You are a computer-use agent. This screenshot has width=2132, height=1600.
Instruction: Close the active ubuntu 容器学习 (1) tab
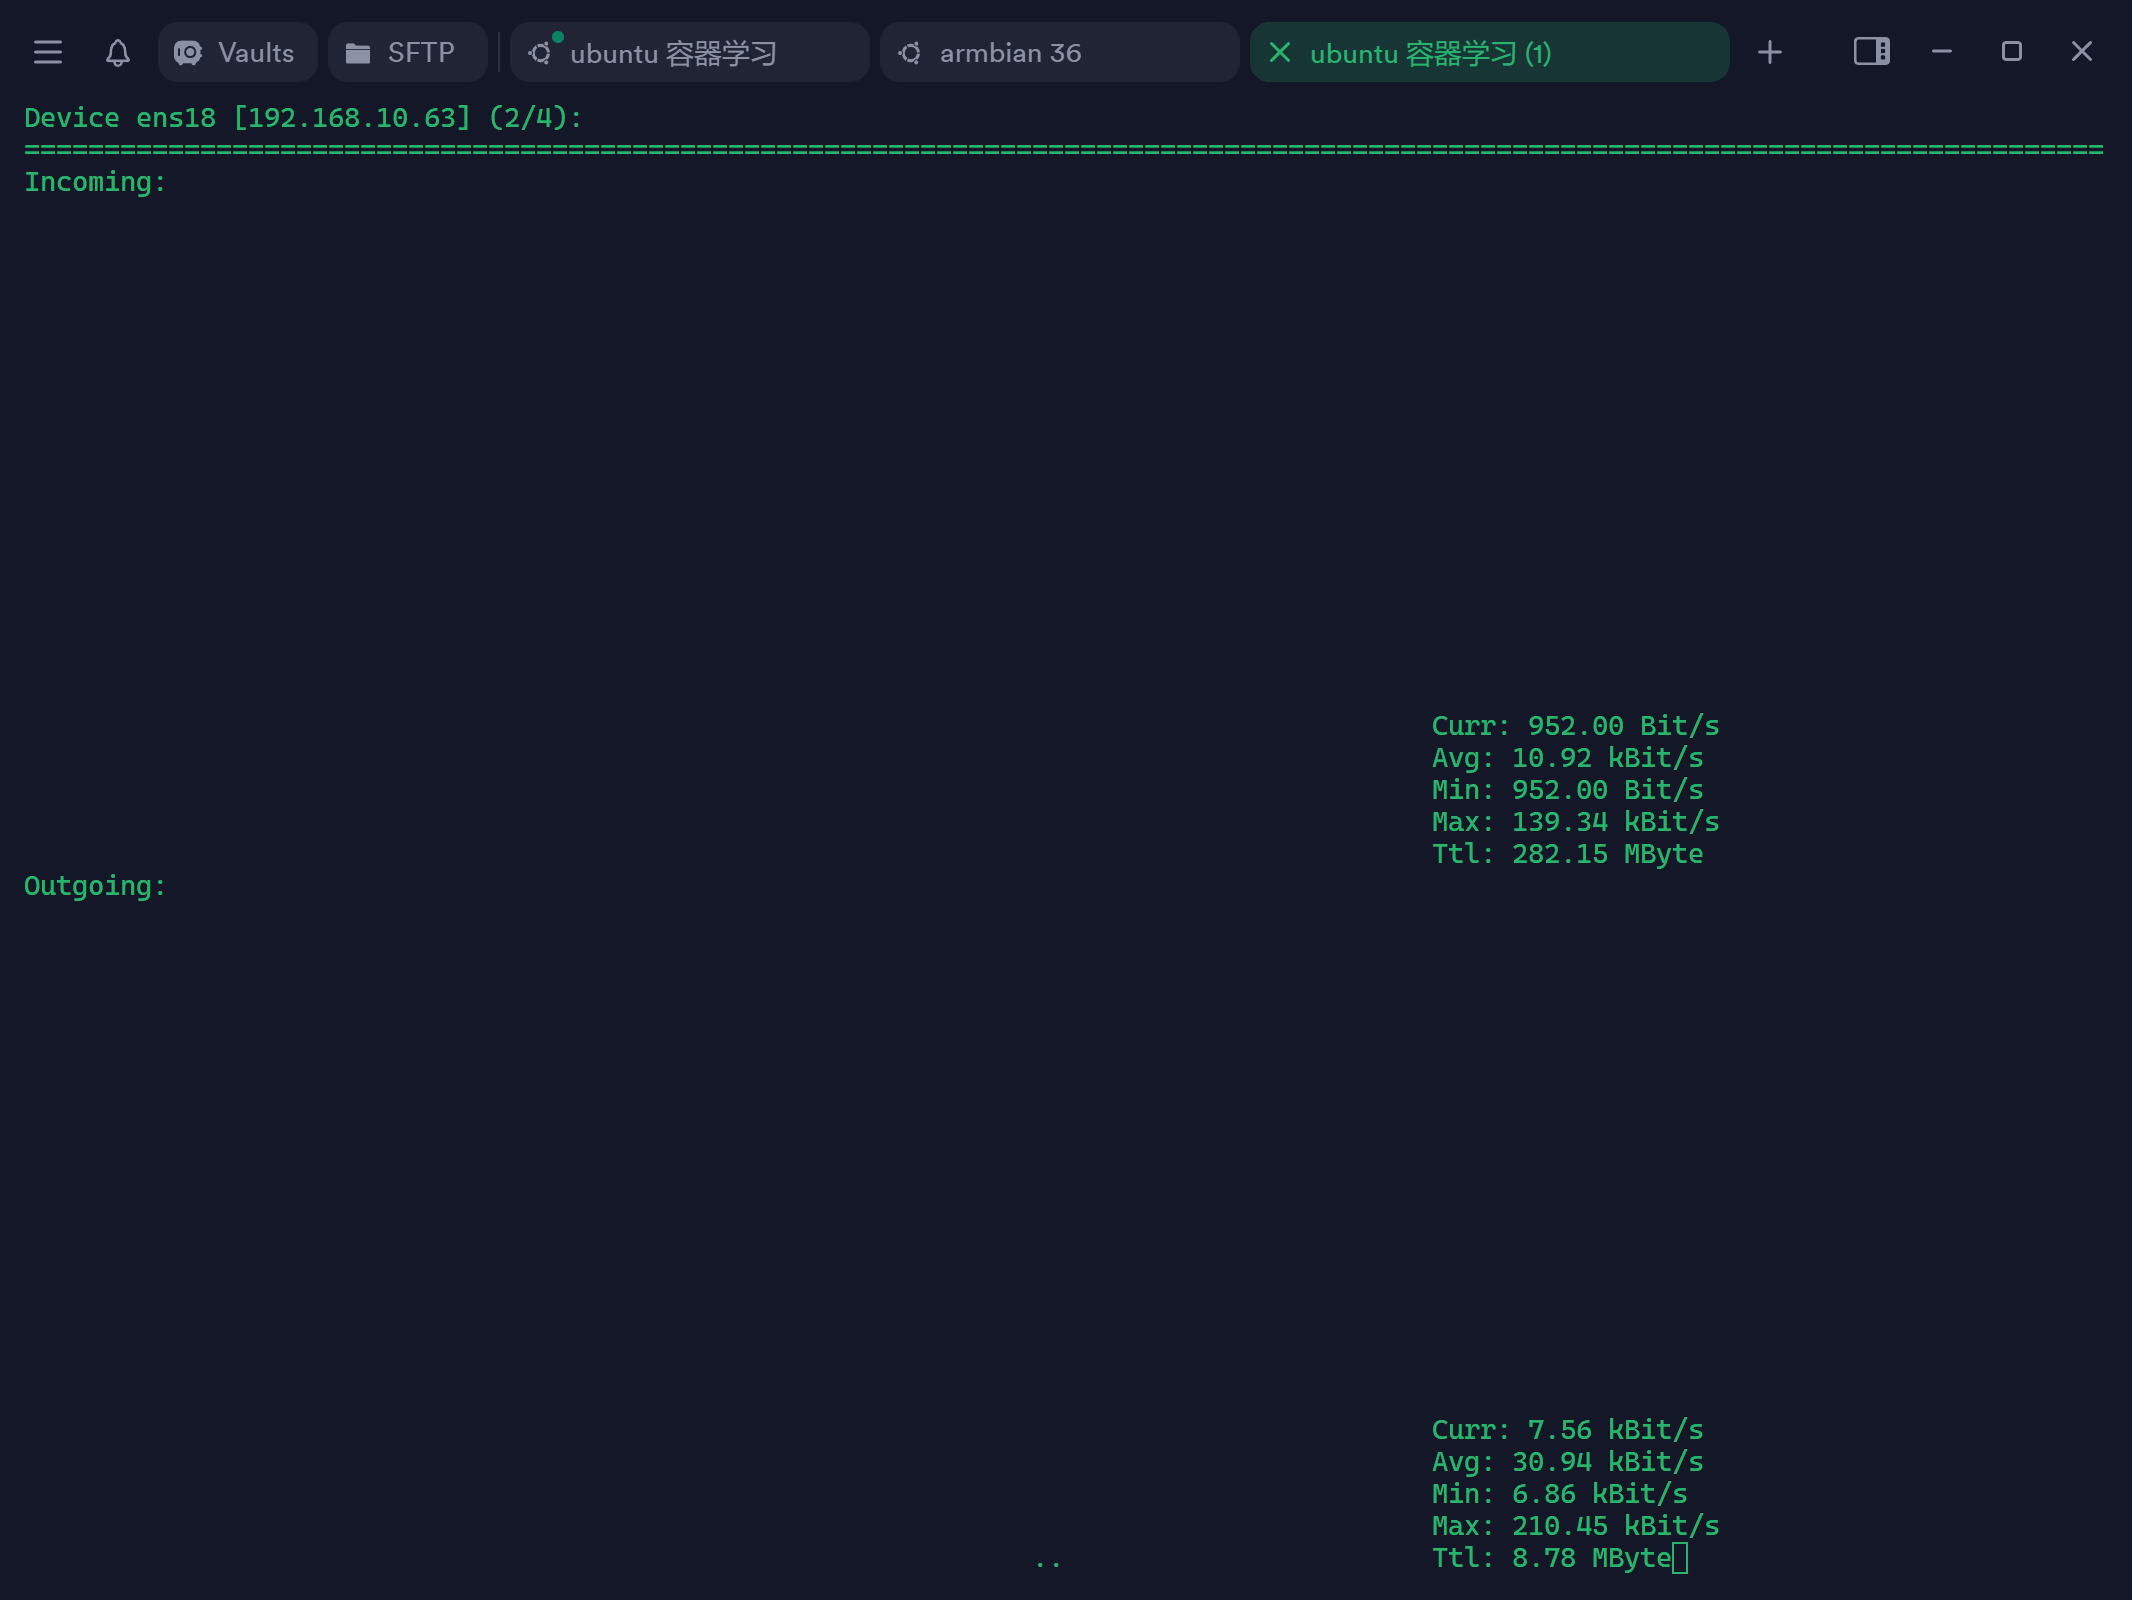click(1279, 52)
